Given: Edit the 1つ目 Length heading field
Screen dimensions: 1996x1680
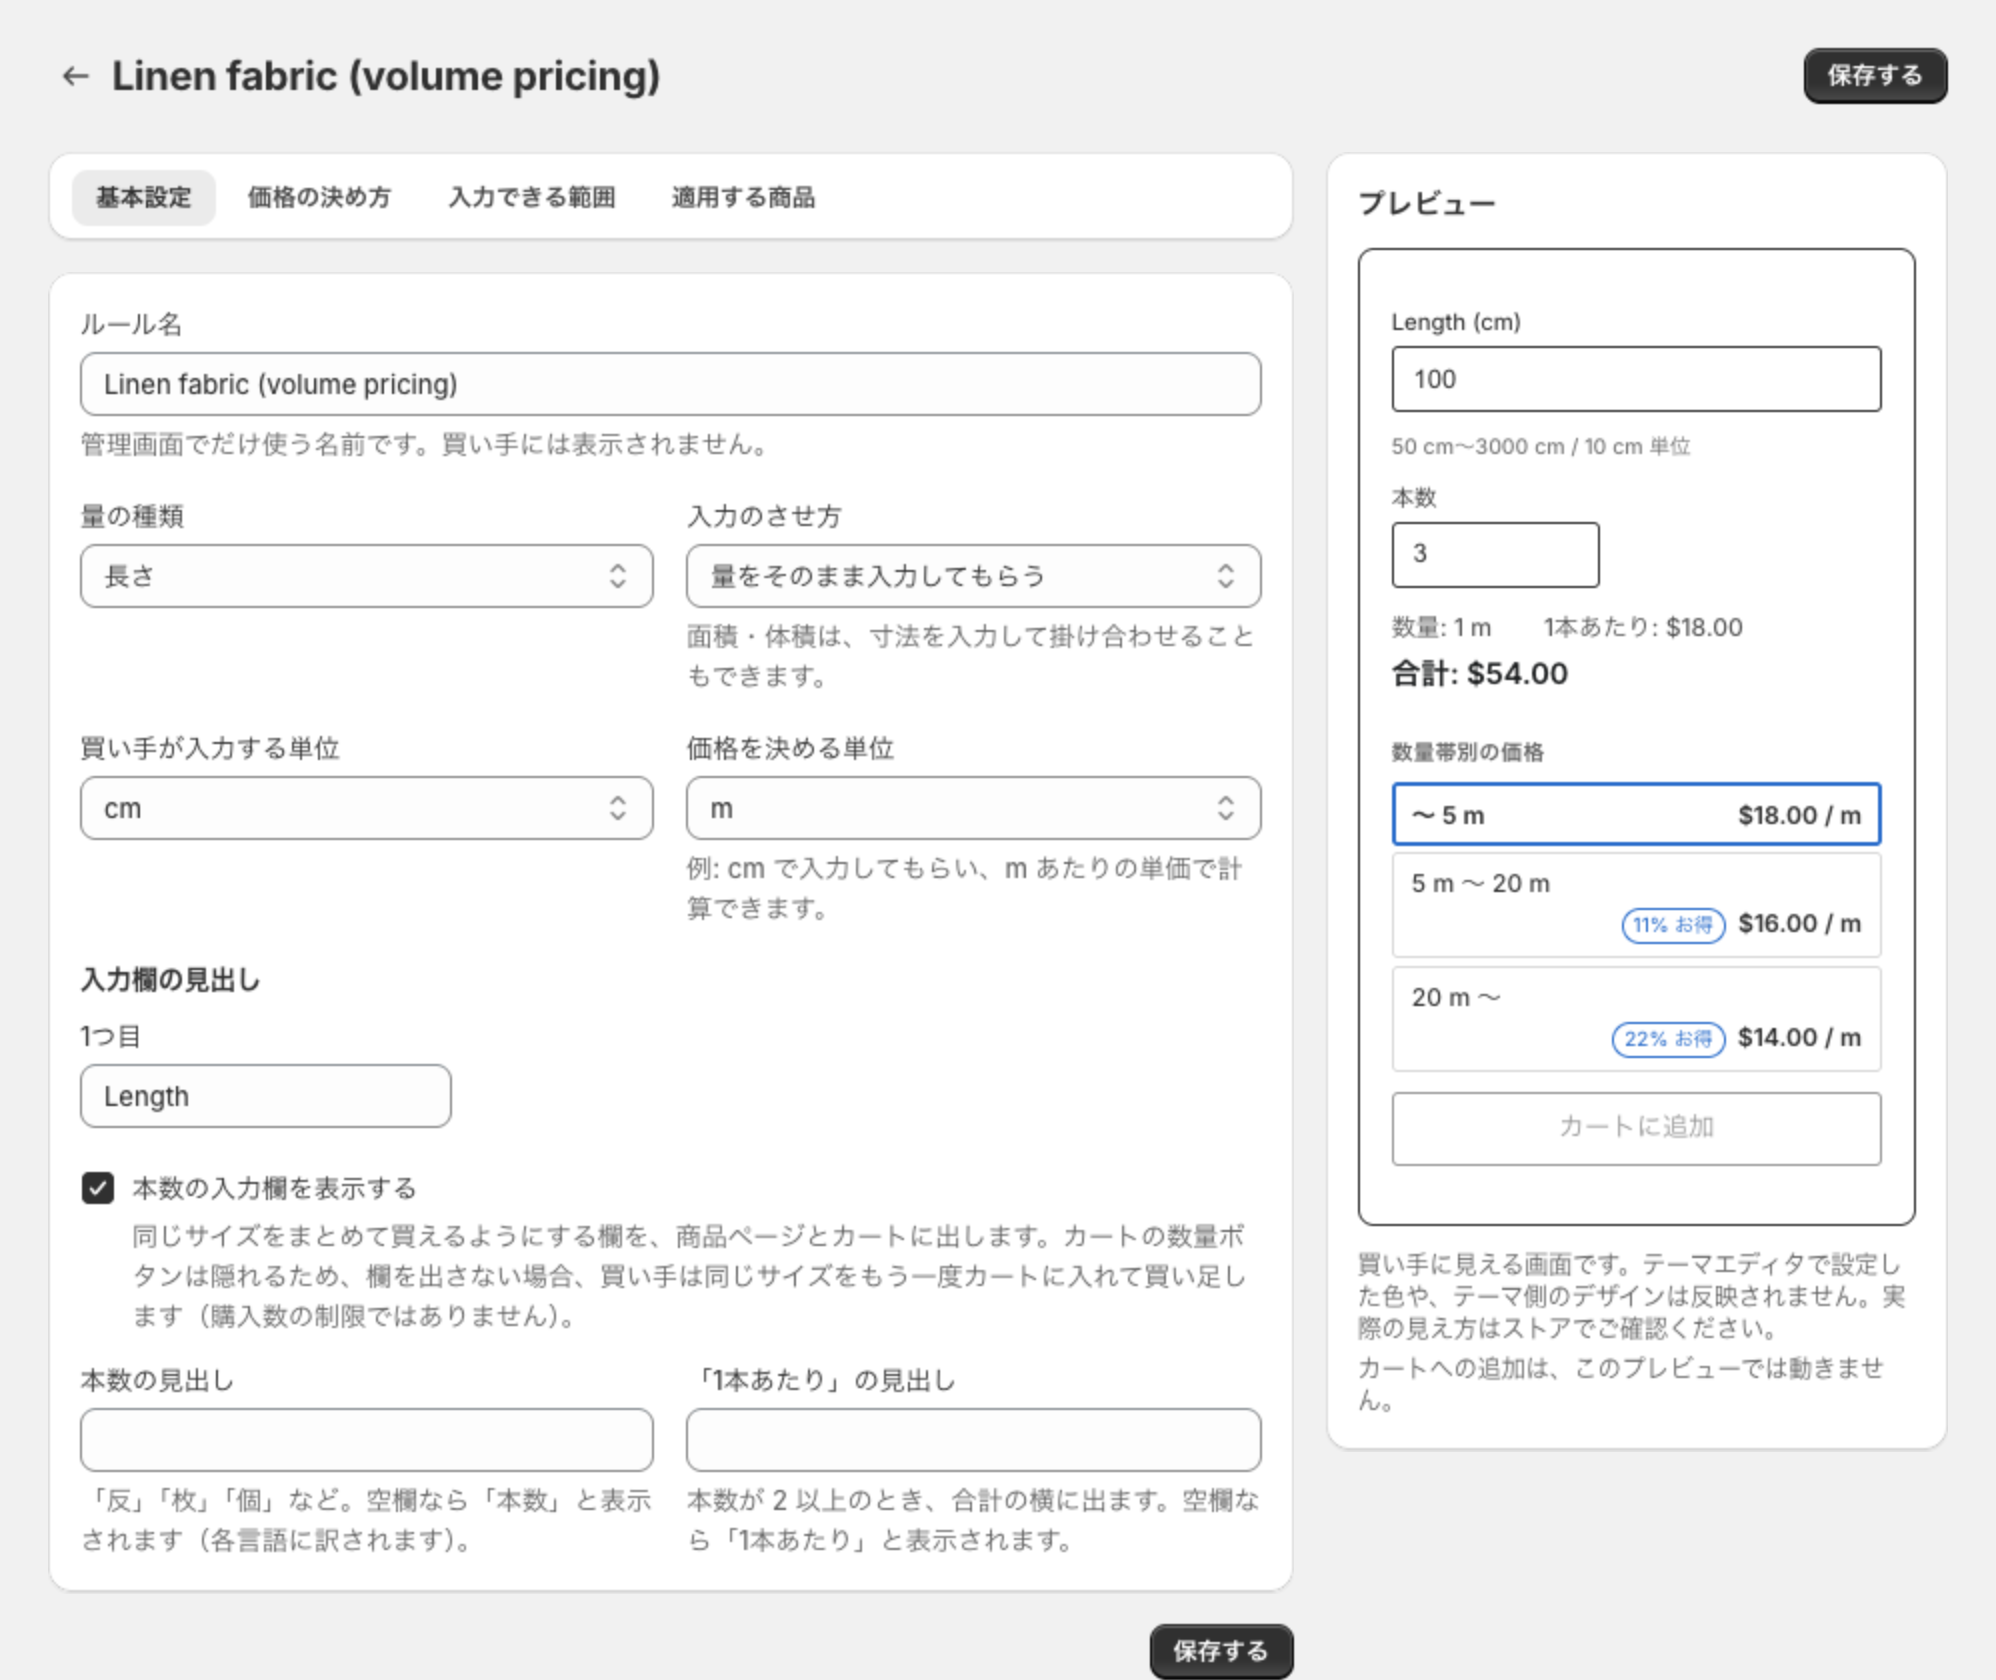Looking at the screenshot, I should click(266, 1096).
